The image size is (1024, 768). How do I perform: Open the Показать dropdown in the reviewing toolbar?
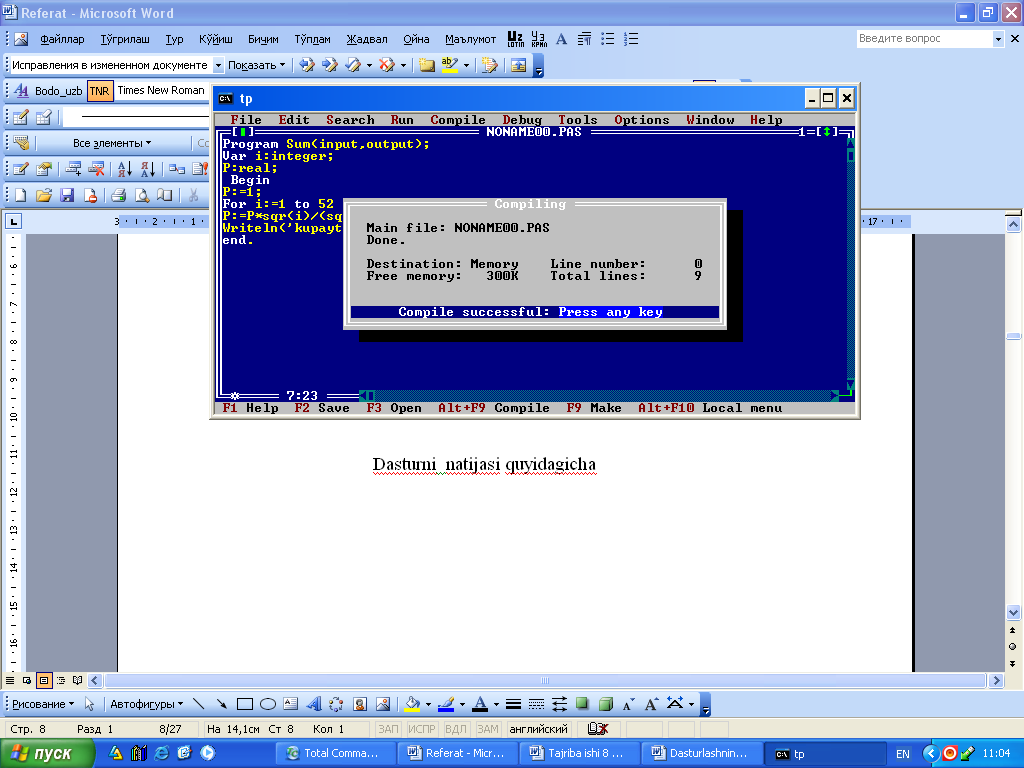pyautogui.click(x=256, y=65)
